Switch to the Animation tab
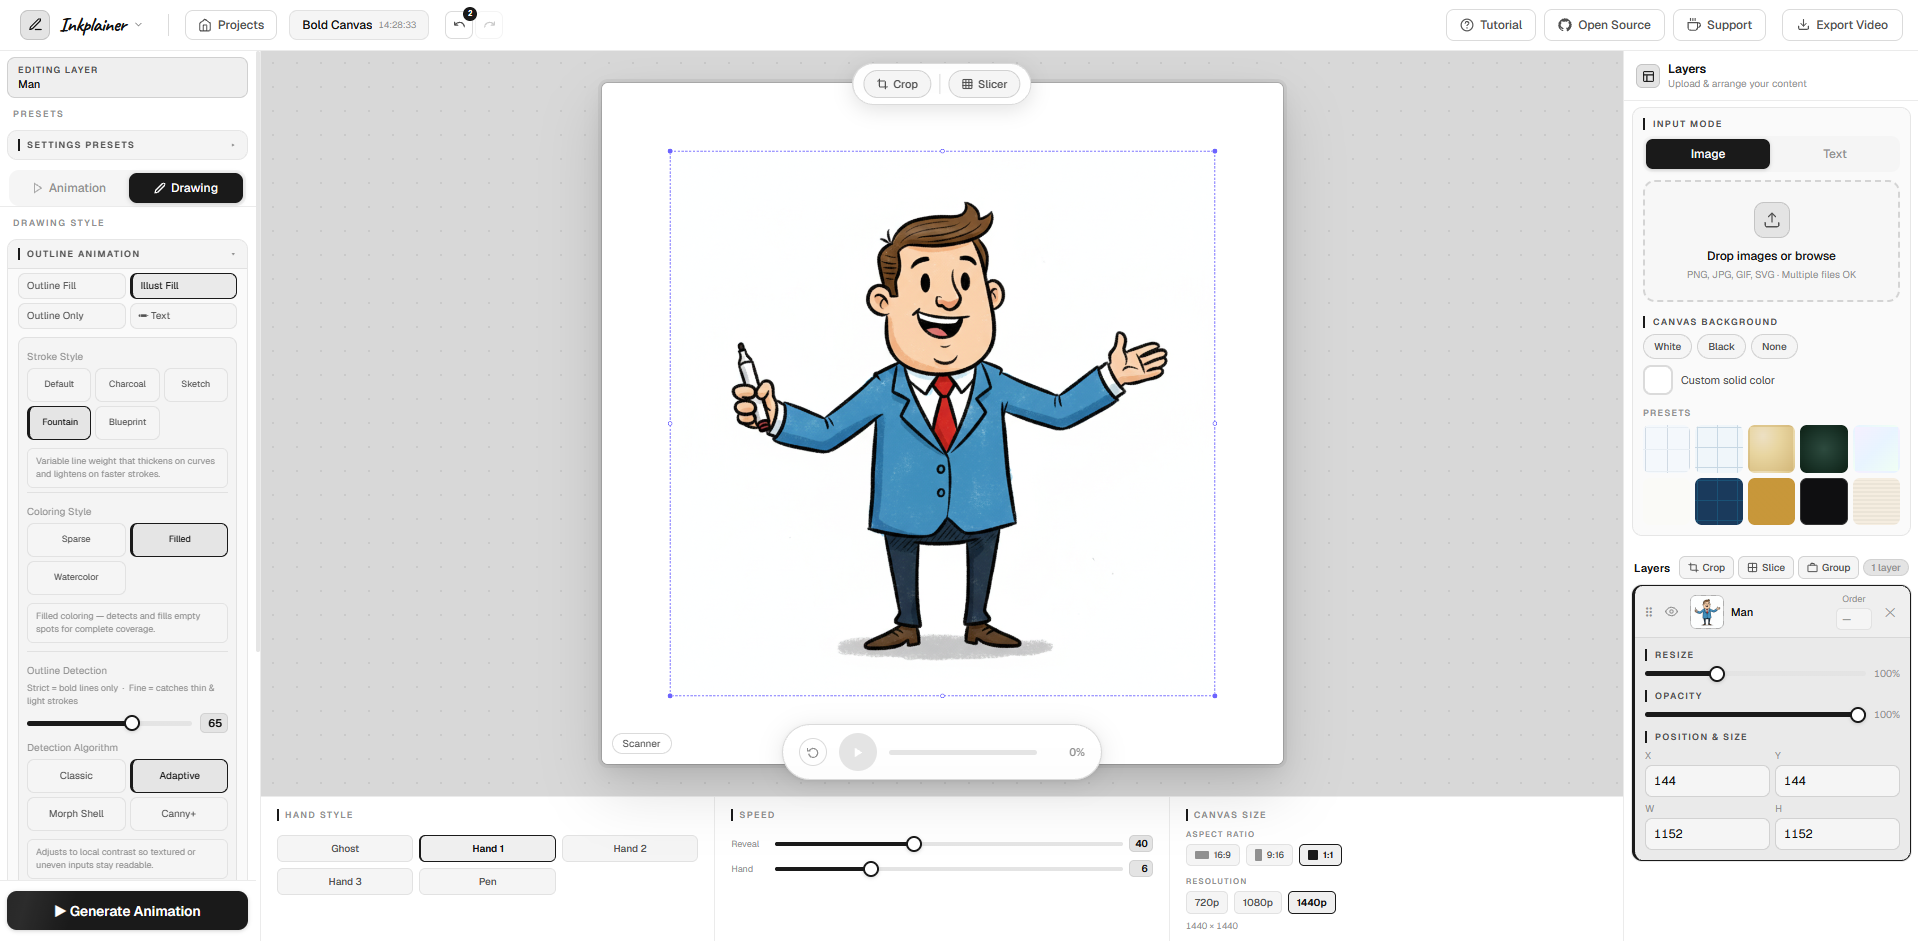The image size is (1918, 941). (x=69, y=188)
